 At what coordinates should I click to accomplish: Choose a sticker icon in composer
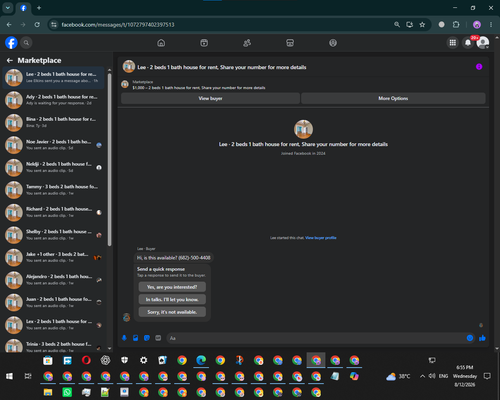[x=147, y=338]
